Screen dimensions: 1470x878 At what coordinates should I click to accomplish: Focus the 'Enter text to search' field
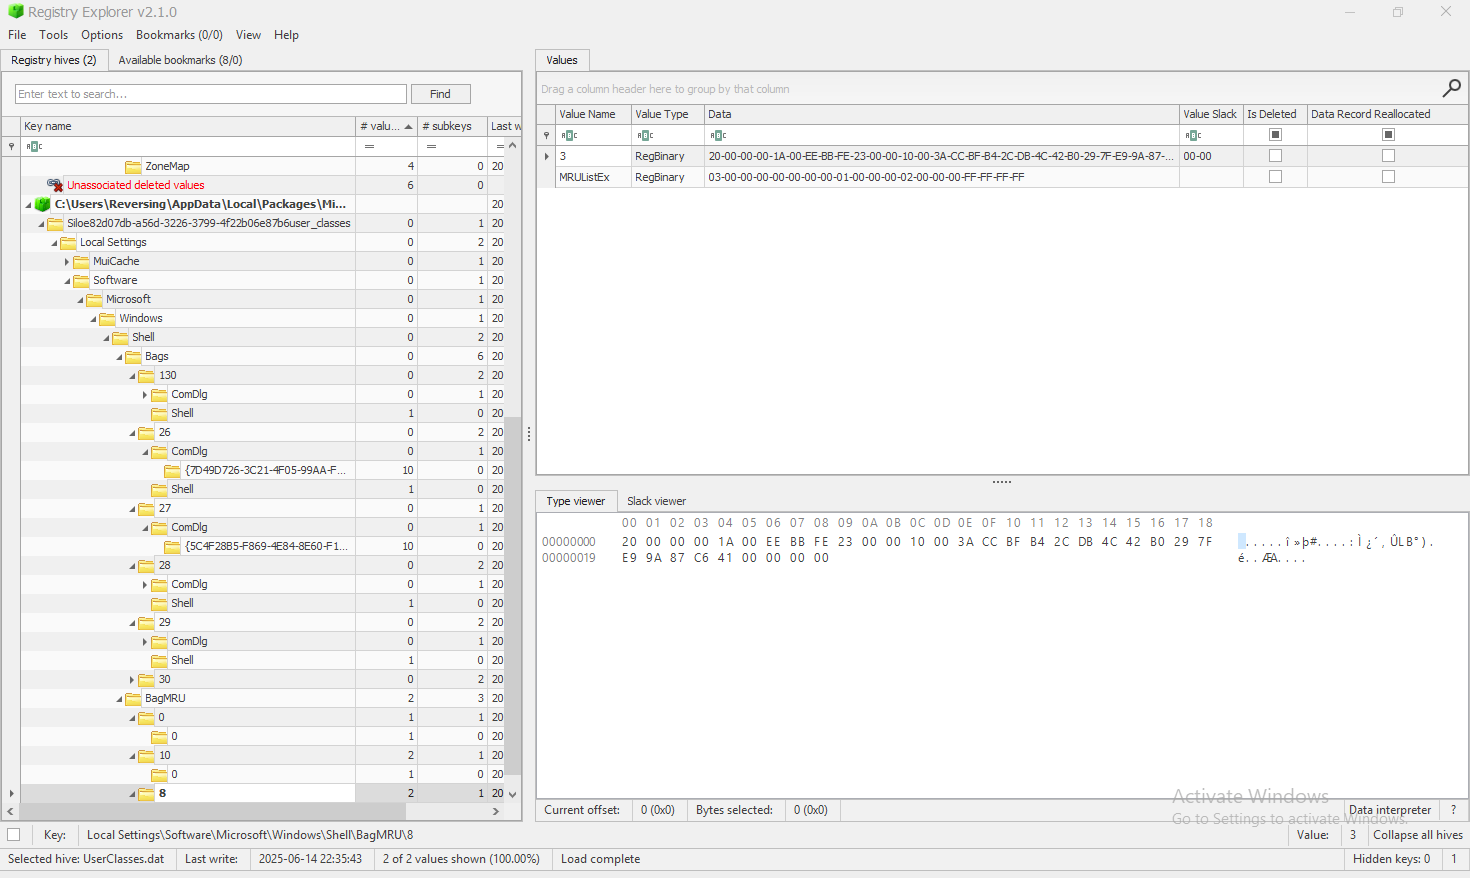click(x=211, y=94)
